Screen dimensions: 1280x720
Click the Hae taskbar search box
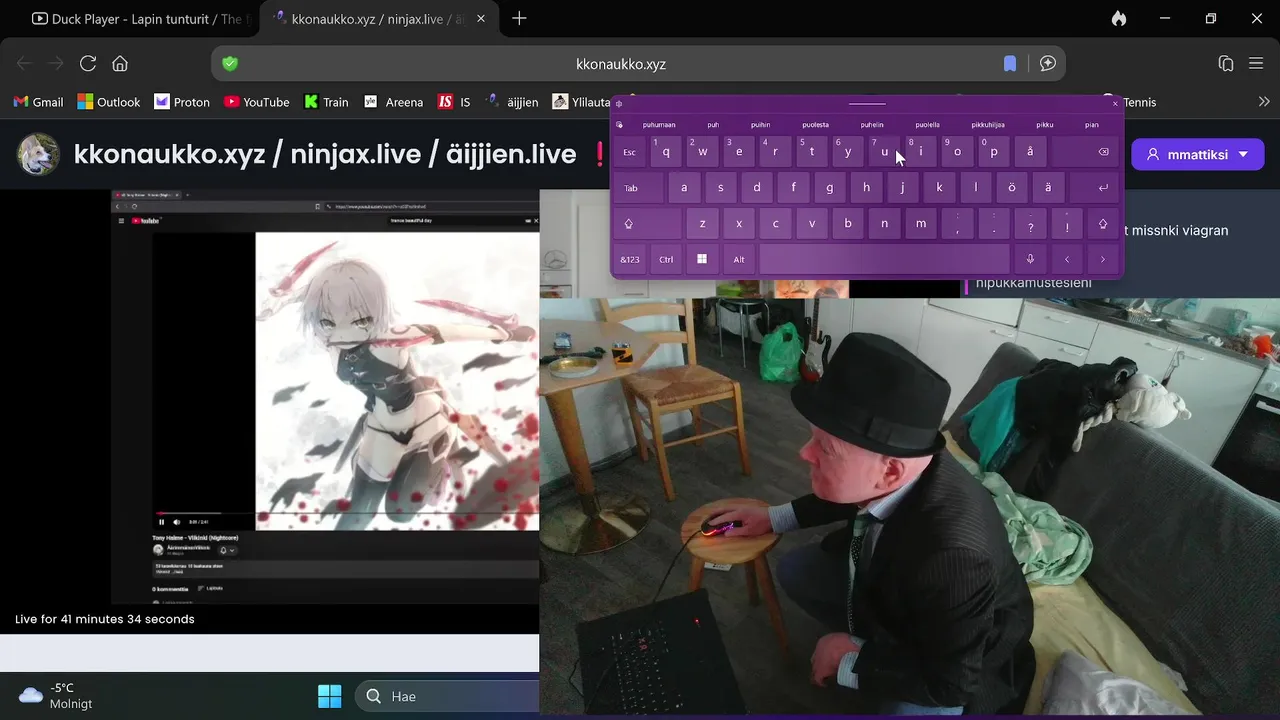point(446,696)
